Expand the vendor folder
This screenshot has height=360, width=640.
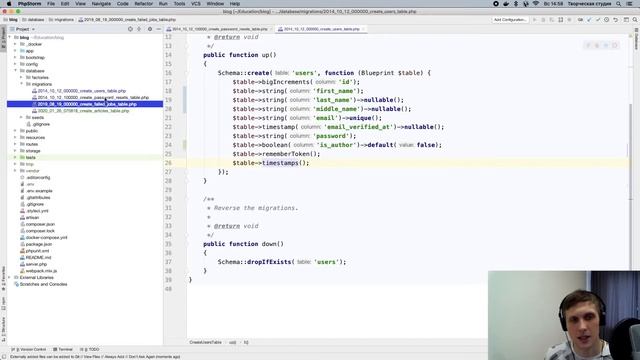tap(16, 171)
